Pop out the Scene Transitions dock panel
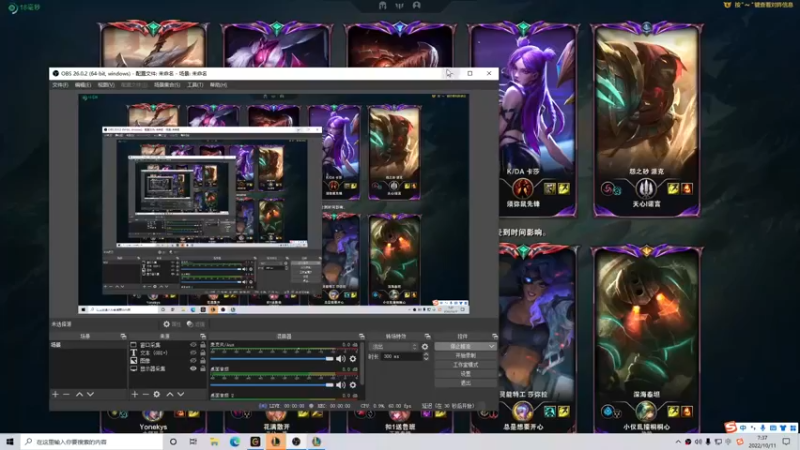 point(427,336)
